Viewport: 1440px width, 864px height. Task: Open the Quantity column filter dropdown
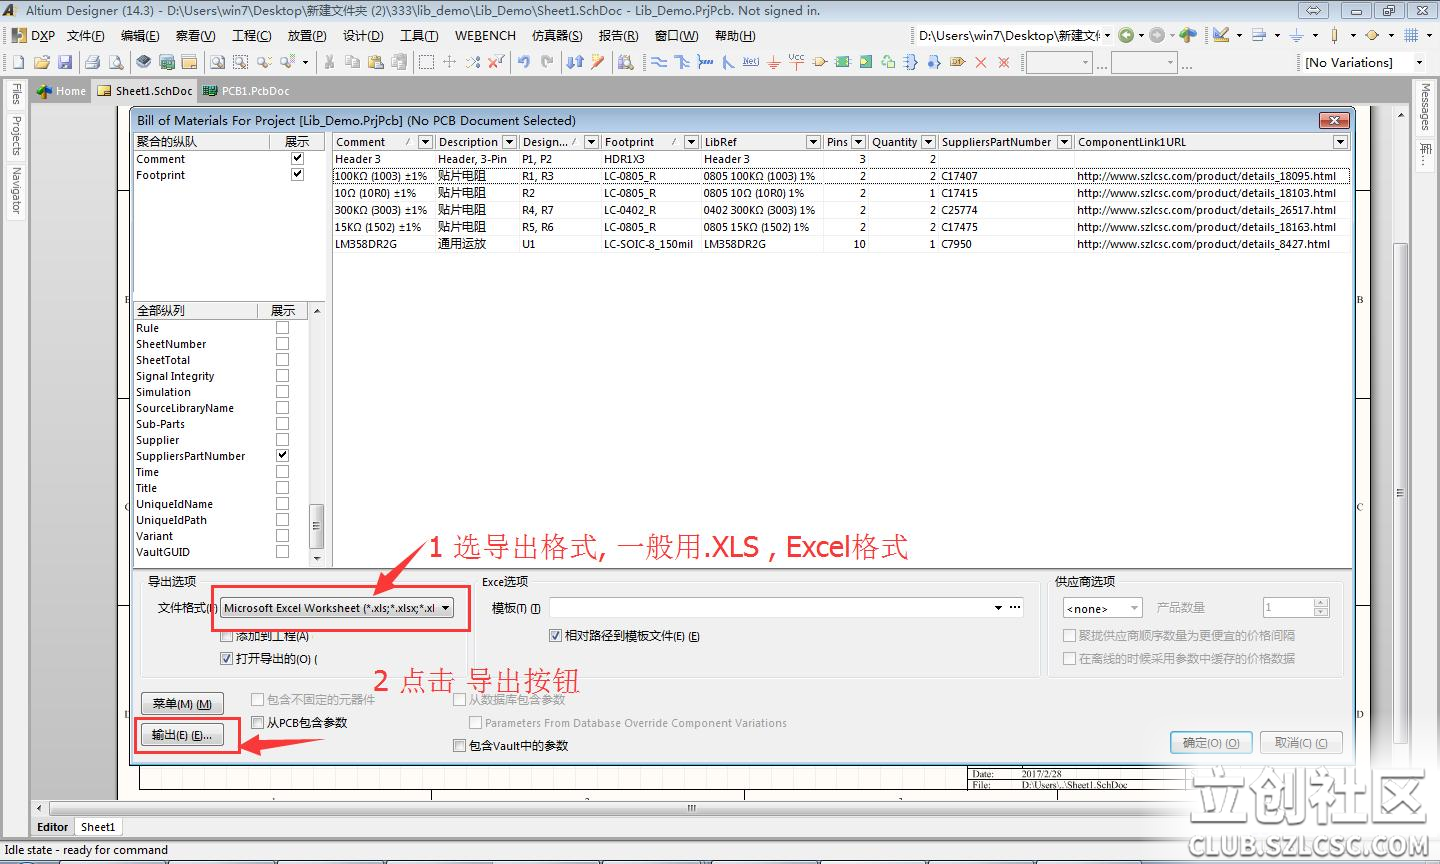point(928,142)
